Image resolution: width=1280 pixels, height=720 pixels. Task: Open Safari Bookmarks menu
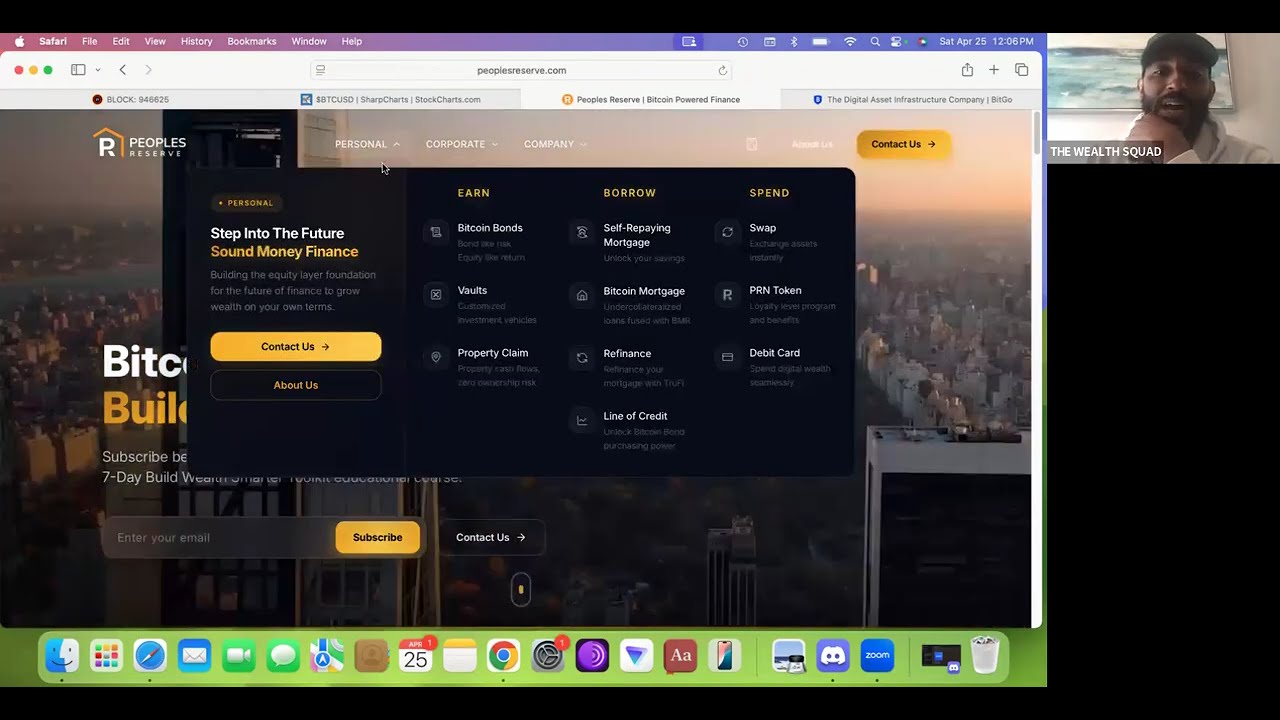[251, 42]
